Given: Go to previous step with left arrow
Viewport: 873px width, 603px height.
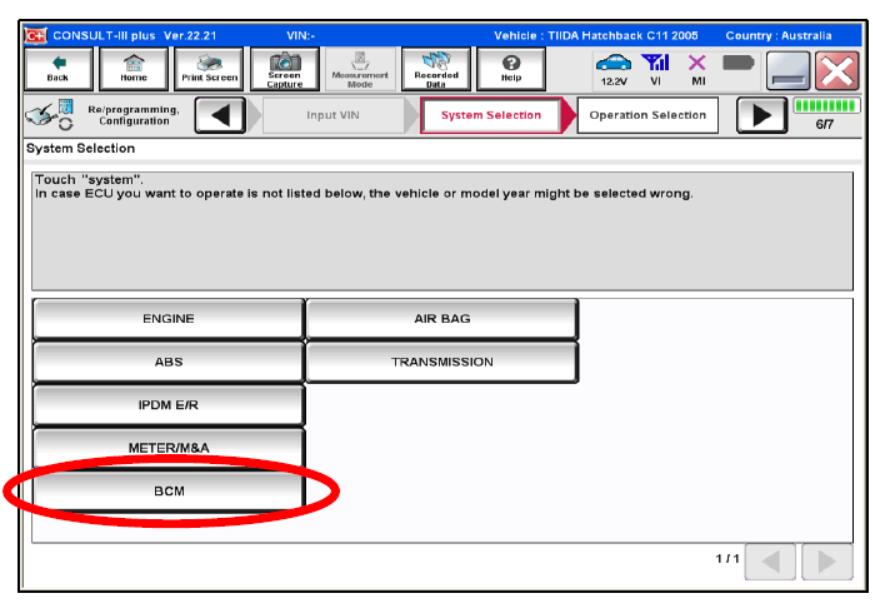Looking at the screenshot, I should tap(220, 116).
